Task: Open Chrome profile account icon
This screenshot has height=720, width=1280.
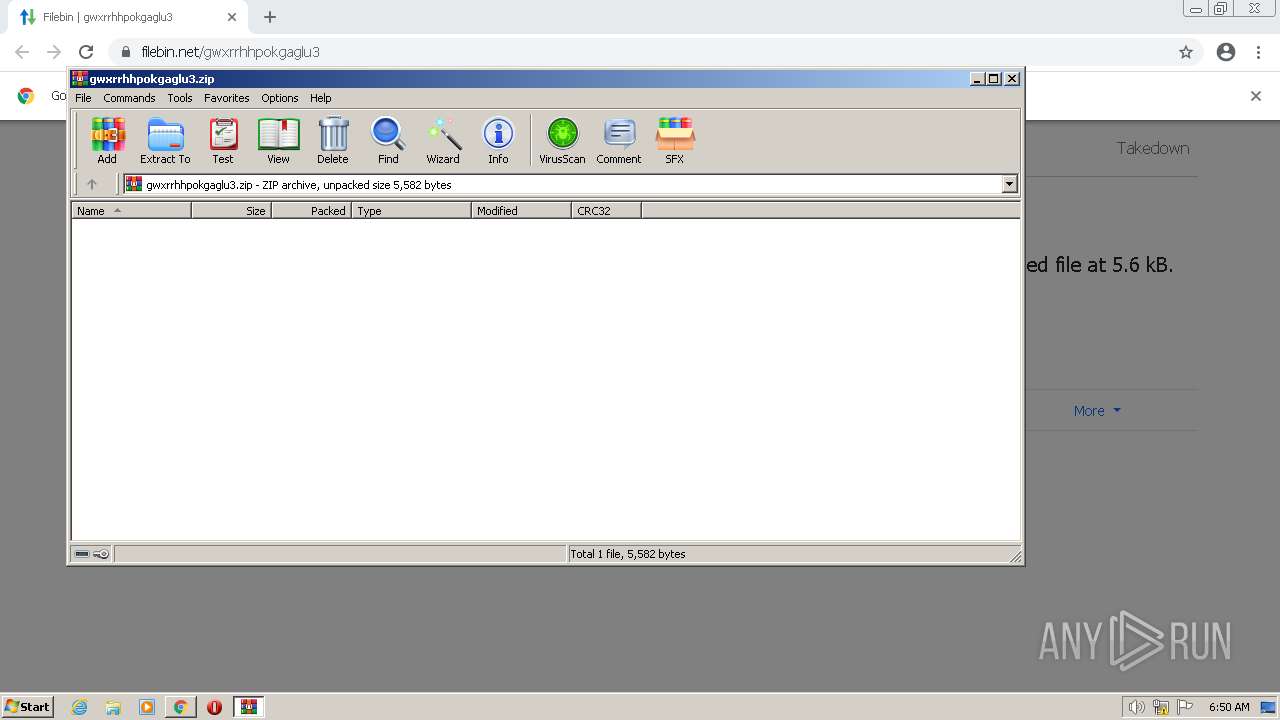Action: (x=1226, y=52)
